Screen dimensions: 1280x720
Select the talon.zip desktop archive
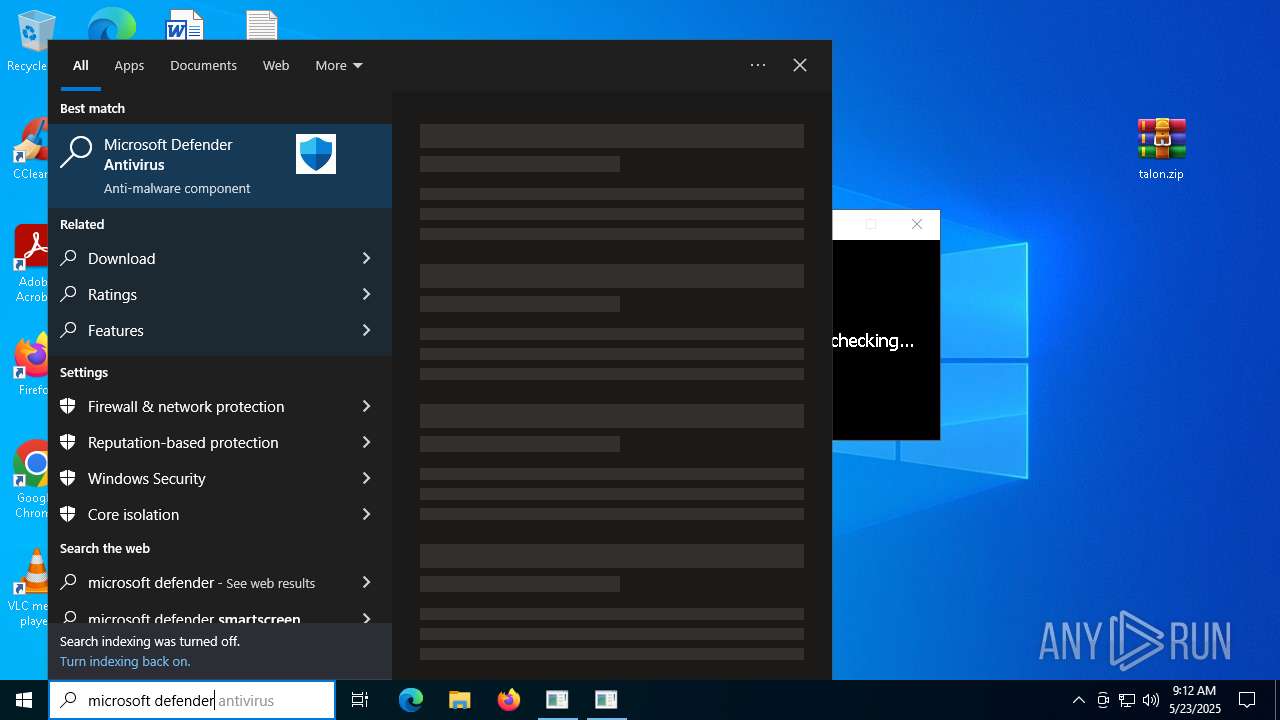[x=1161, y=150]
